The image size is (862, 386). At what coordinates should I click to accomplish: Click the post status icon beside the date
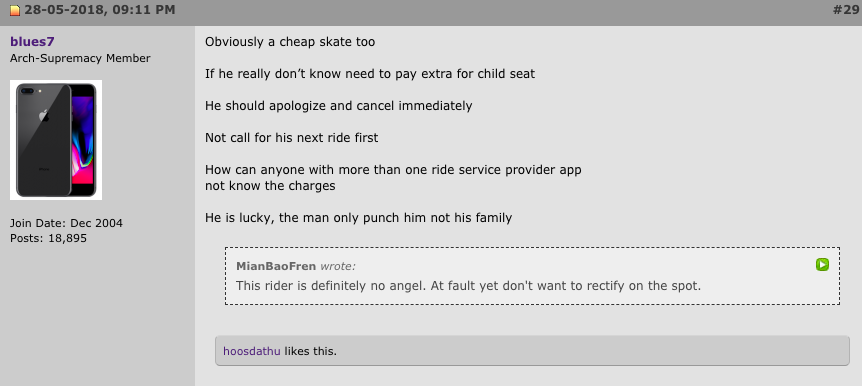point(15,10)
